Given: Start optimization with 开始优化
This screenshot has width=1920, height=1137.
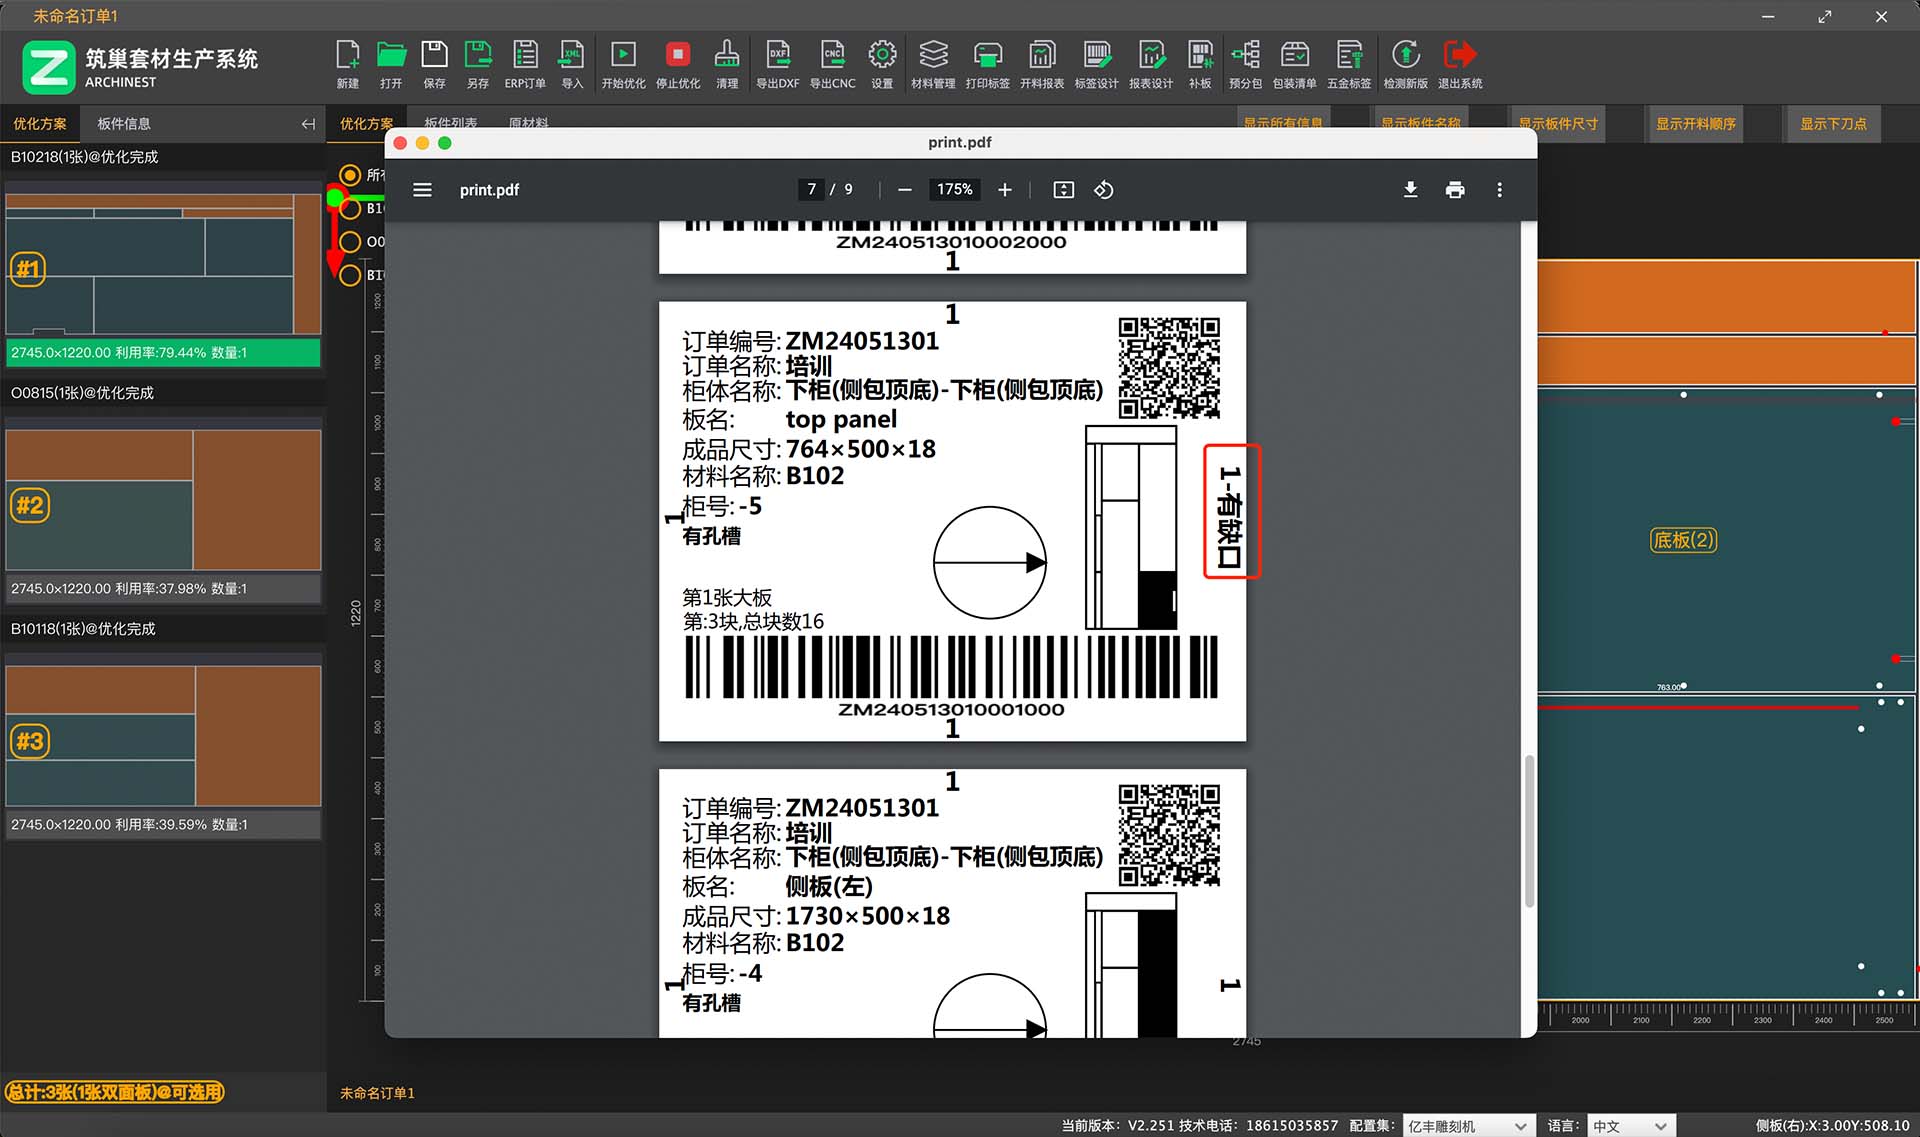Looking at the screenshot, I should [623, 64].
